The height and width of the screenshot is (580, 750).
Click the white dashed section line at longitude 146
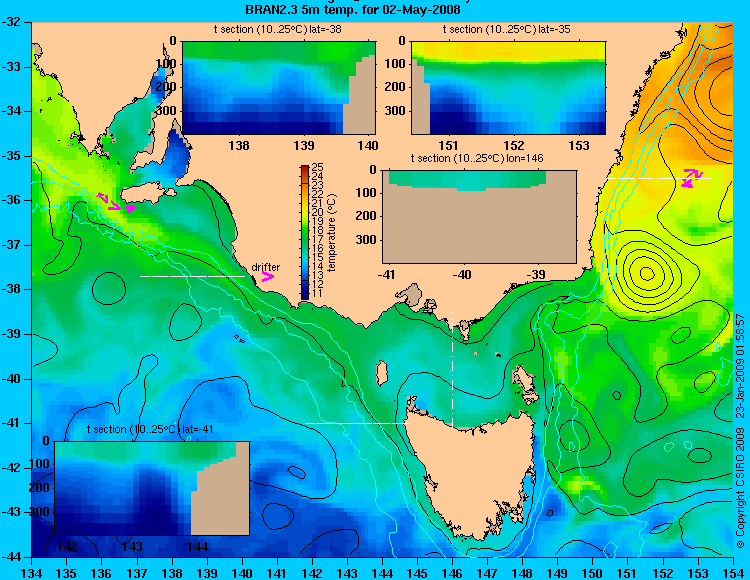[x=452, y=369]
